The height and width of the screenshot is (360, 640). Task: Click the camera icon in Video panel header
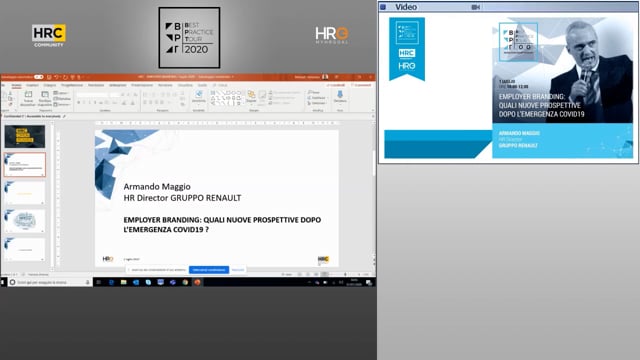click(x=476, y=7)
